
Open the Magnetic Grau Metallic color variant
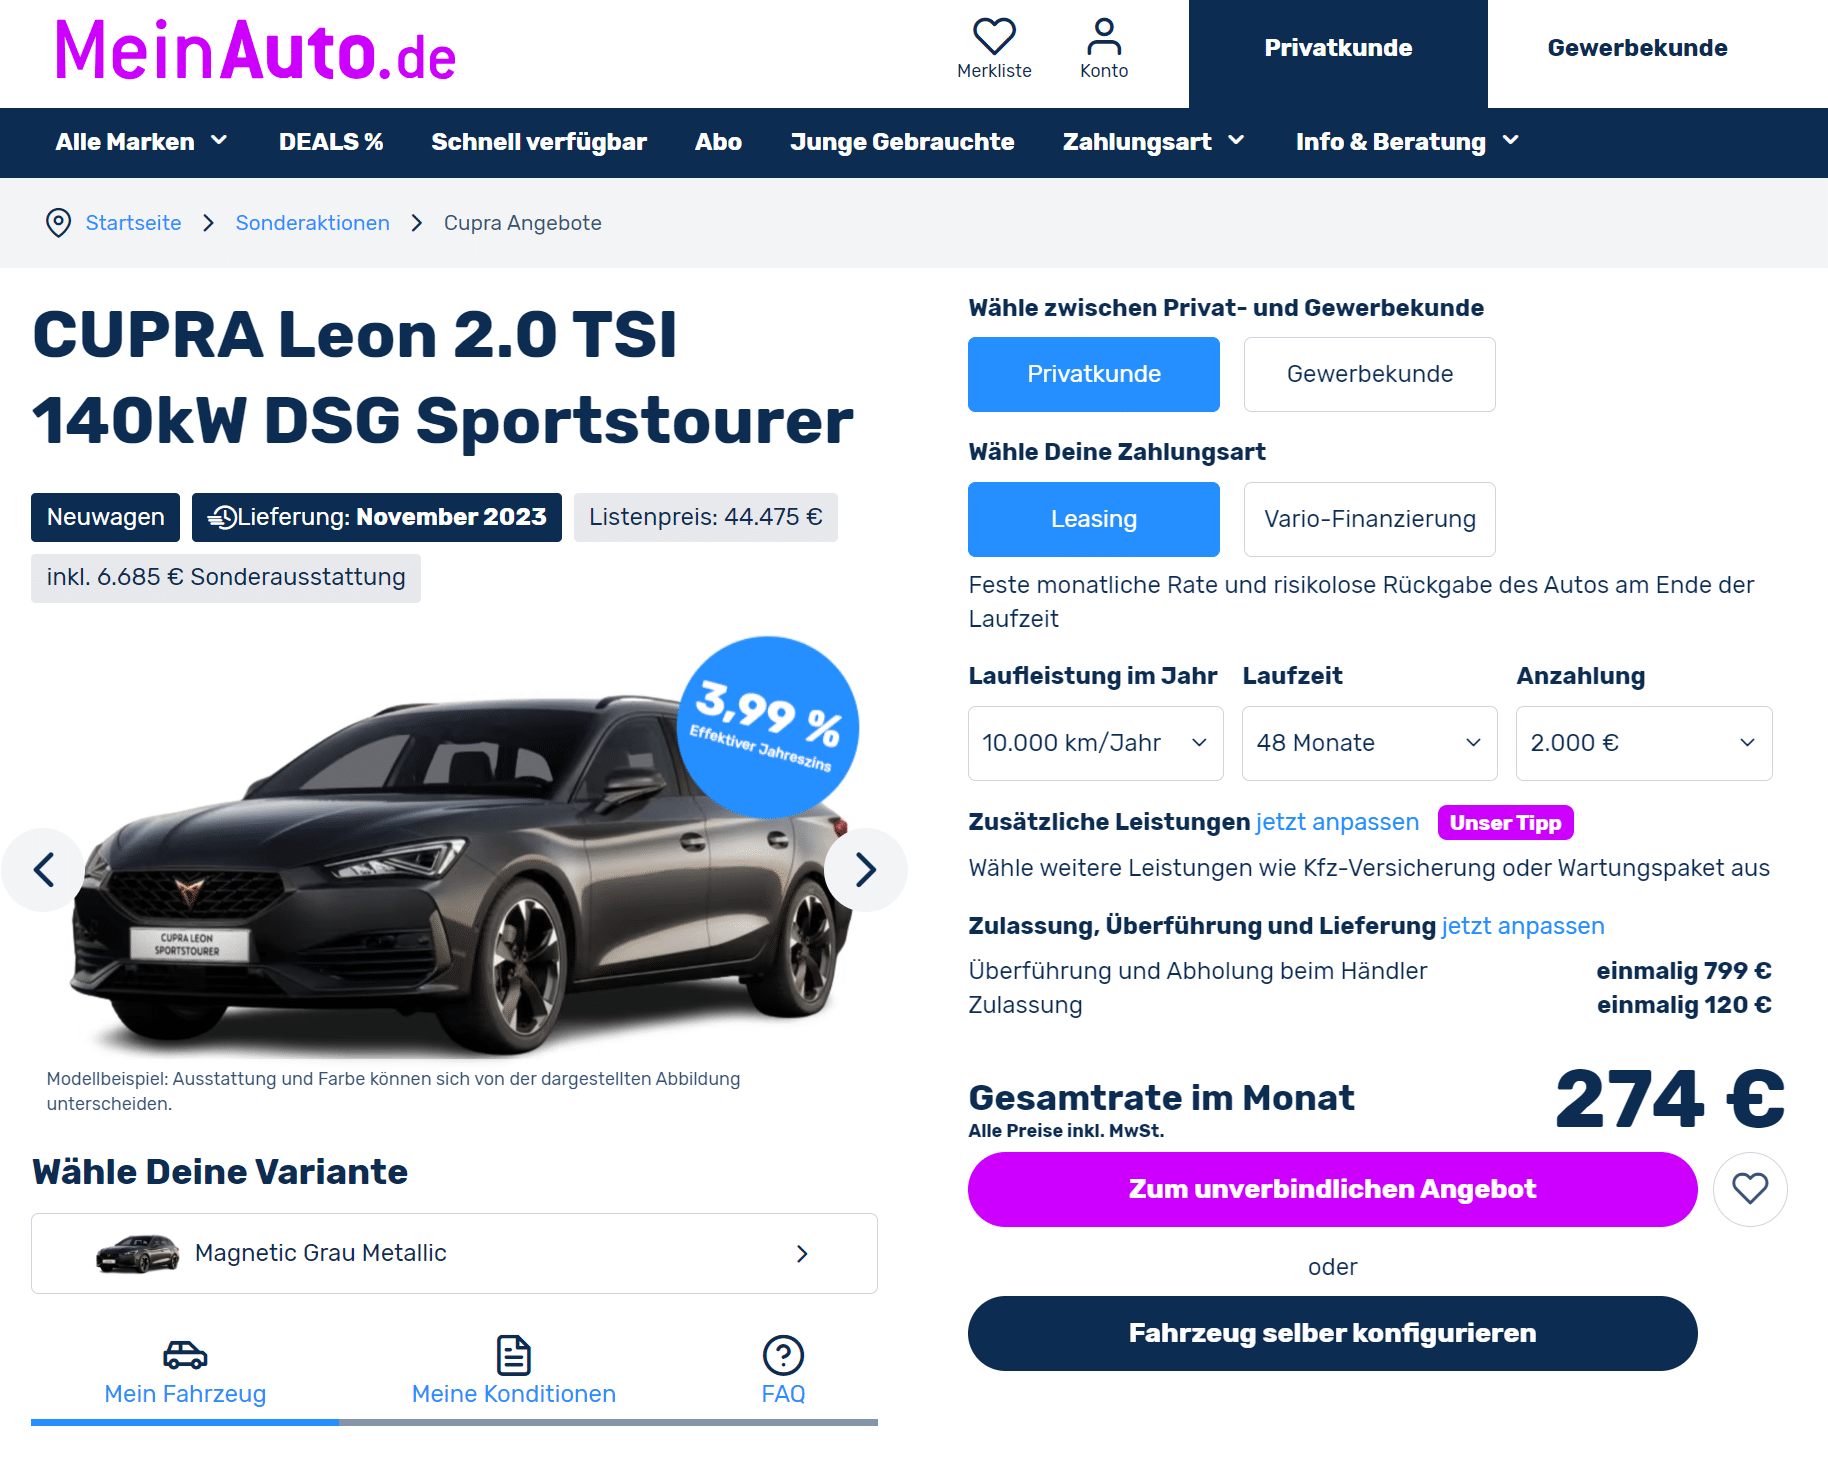(x=454, y=1253)
